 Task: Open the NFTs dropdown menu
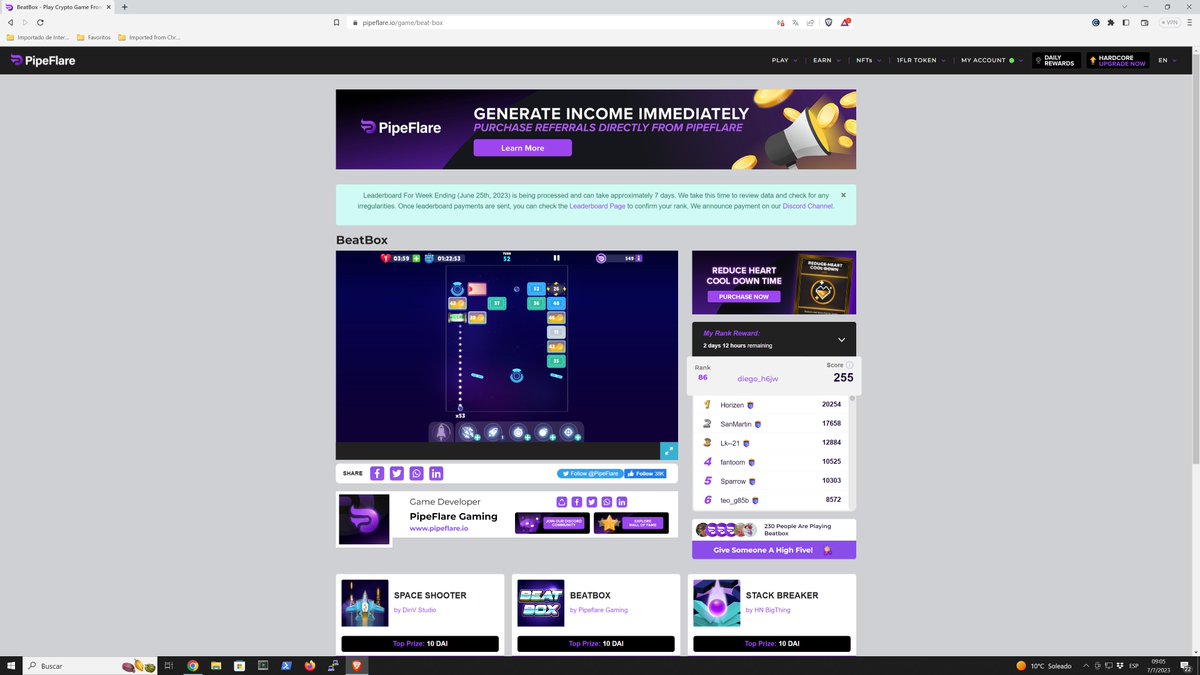tap(868, 60)
